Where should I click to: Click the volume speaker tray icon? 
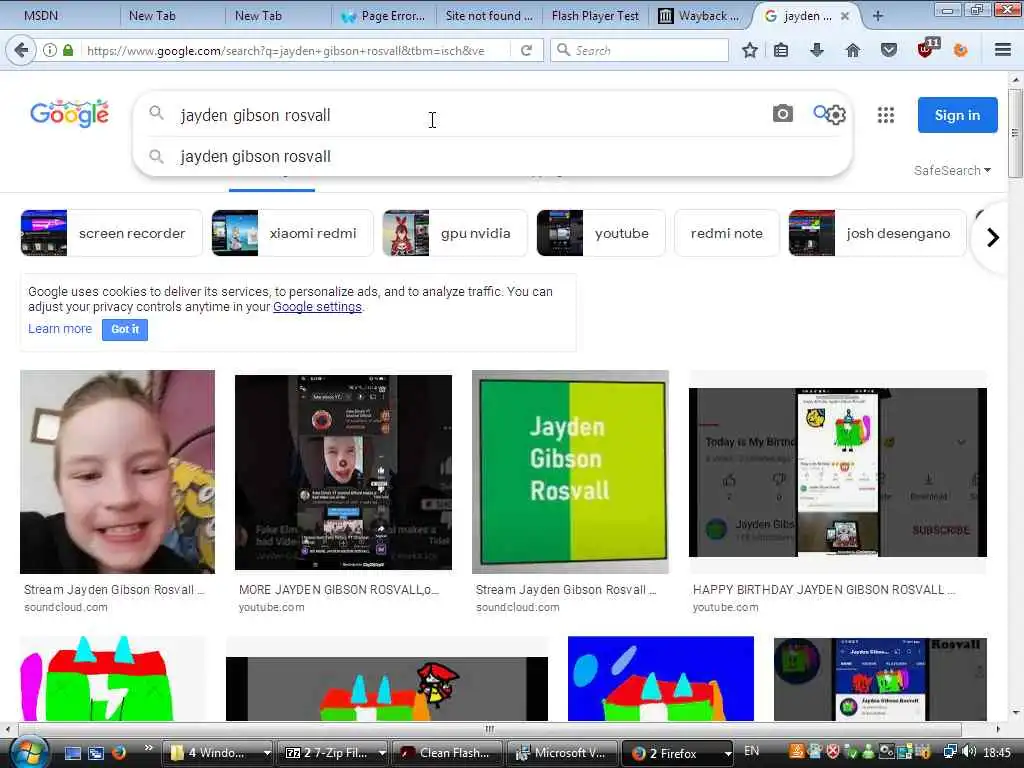coord(969,752)
